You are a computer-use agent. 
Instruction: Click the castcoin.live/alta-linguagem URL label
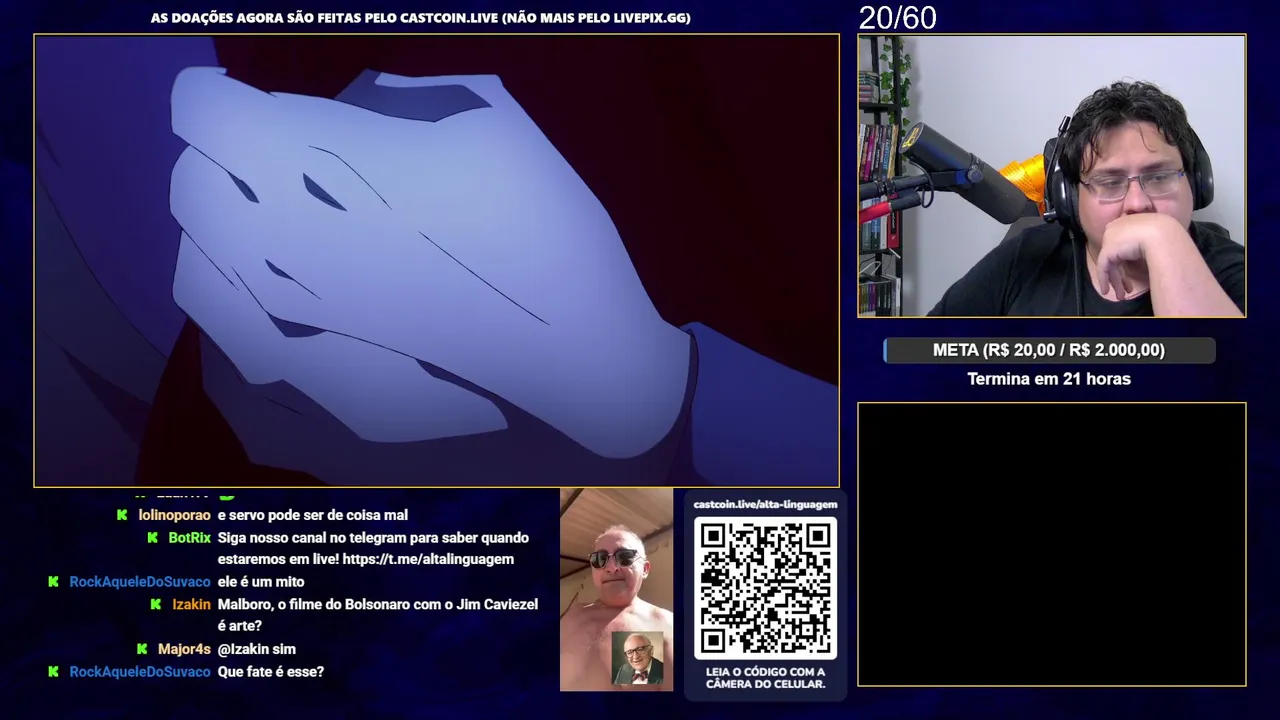coord(765,504)
